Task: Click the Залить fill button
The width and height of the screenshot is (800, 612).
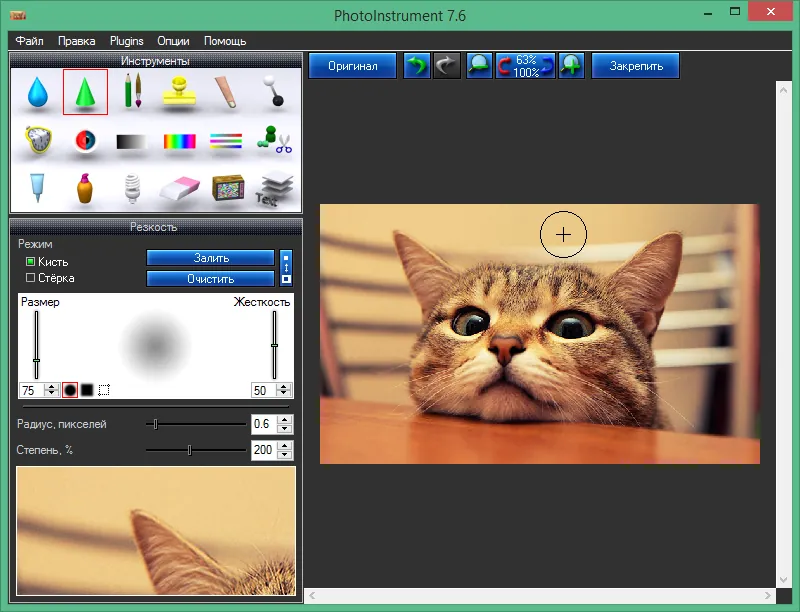Action: tap(211, 258)
